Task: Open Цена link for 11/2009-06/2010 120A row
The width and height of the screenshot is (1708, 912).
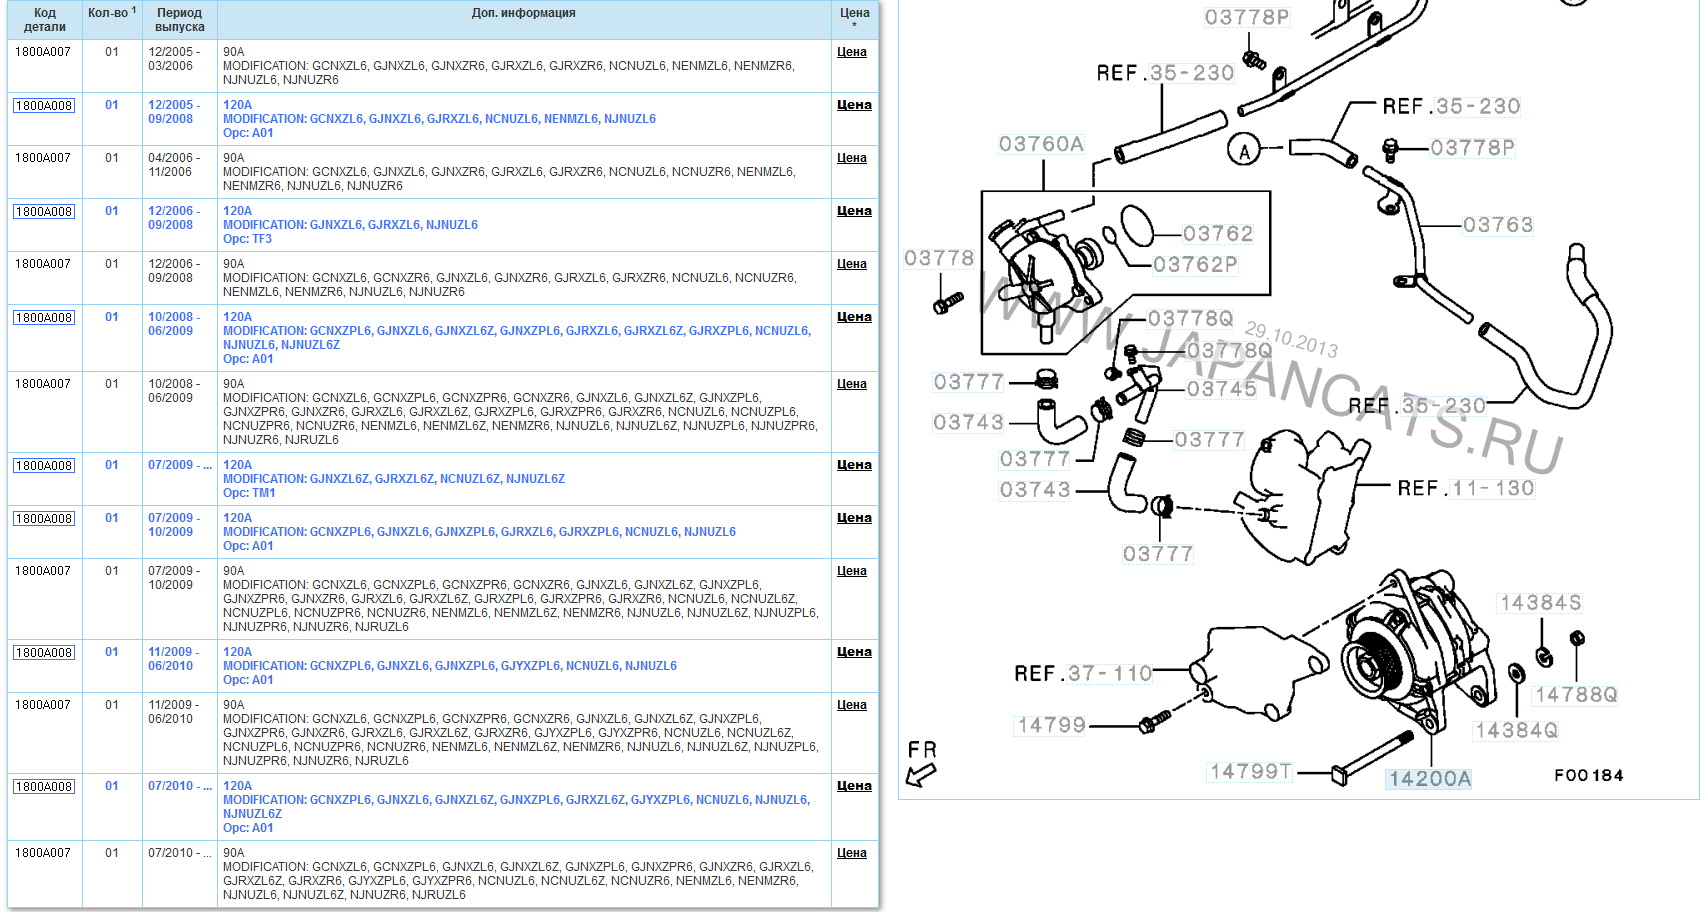Action: pyautogui.click(x=853, y=652)
